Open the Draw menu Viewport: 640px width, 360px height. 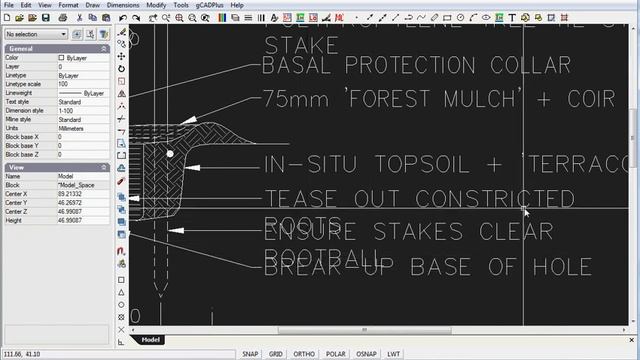point(93,5)
